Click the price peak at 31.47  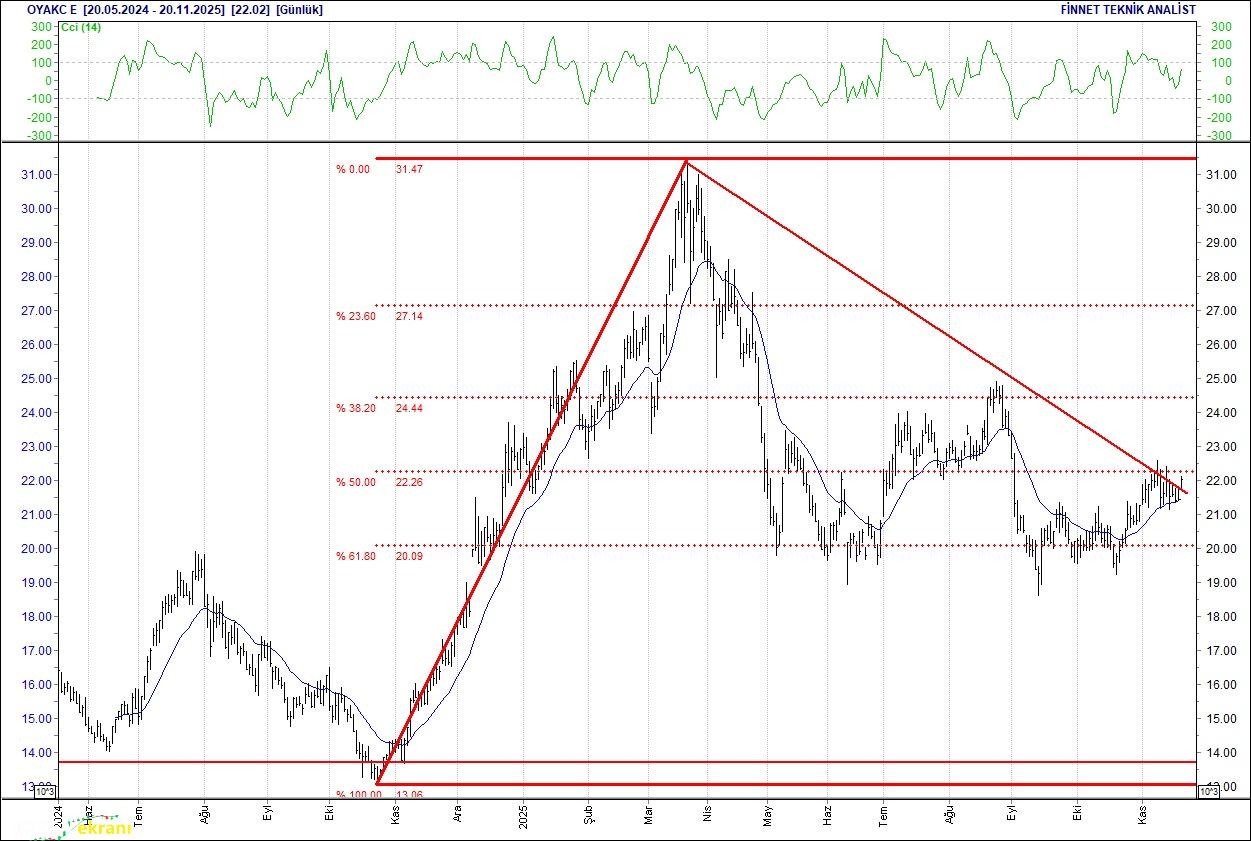click(685, 161)
